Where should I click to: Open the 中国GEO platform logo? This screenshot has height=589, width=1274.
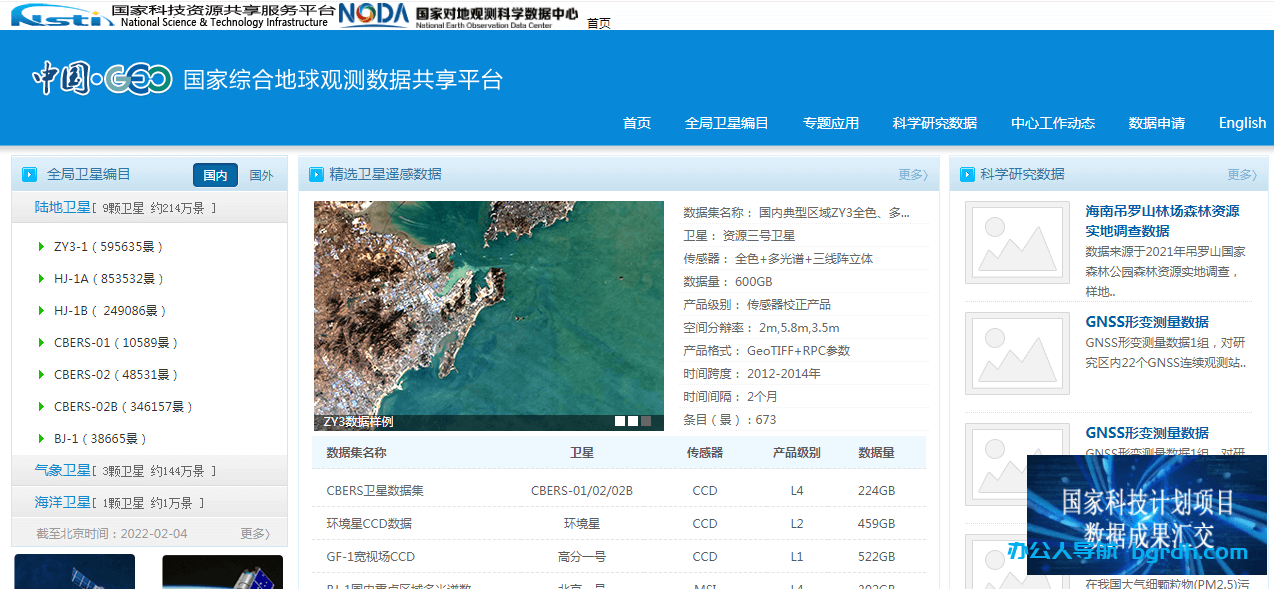[x=100, y=78]
